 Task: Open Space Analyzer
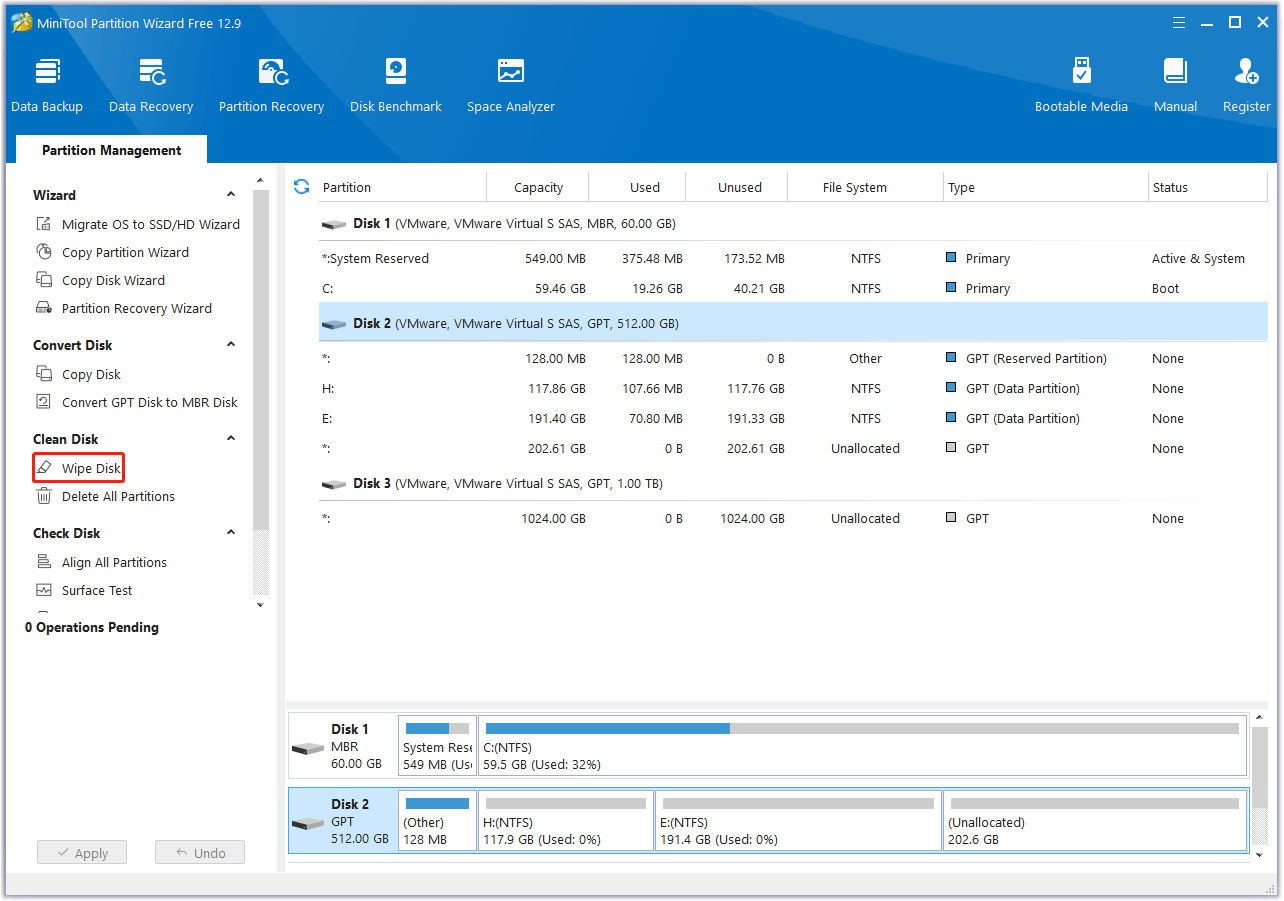click(x=511, y=86)
